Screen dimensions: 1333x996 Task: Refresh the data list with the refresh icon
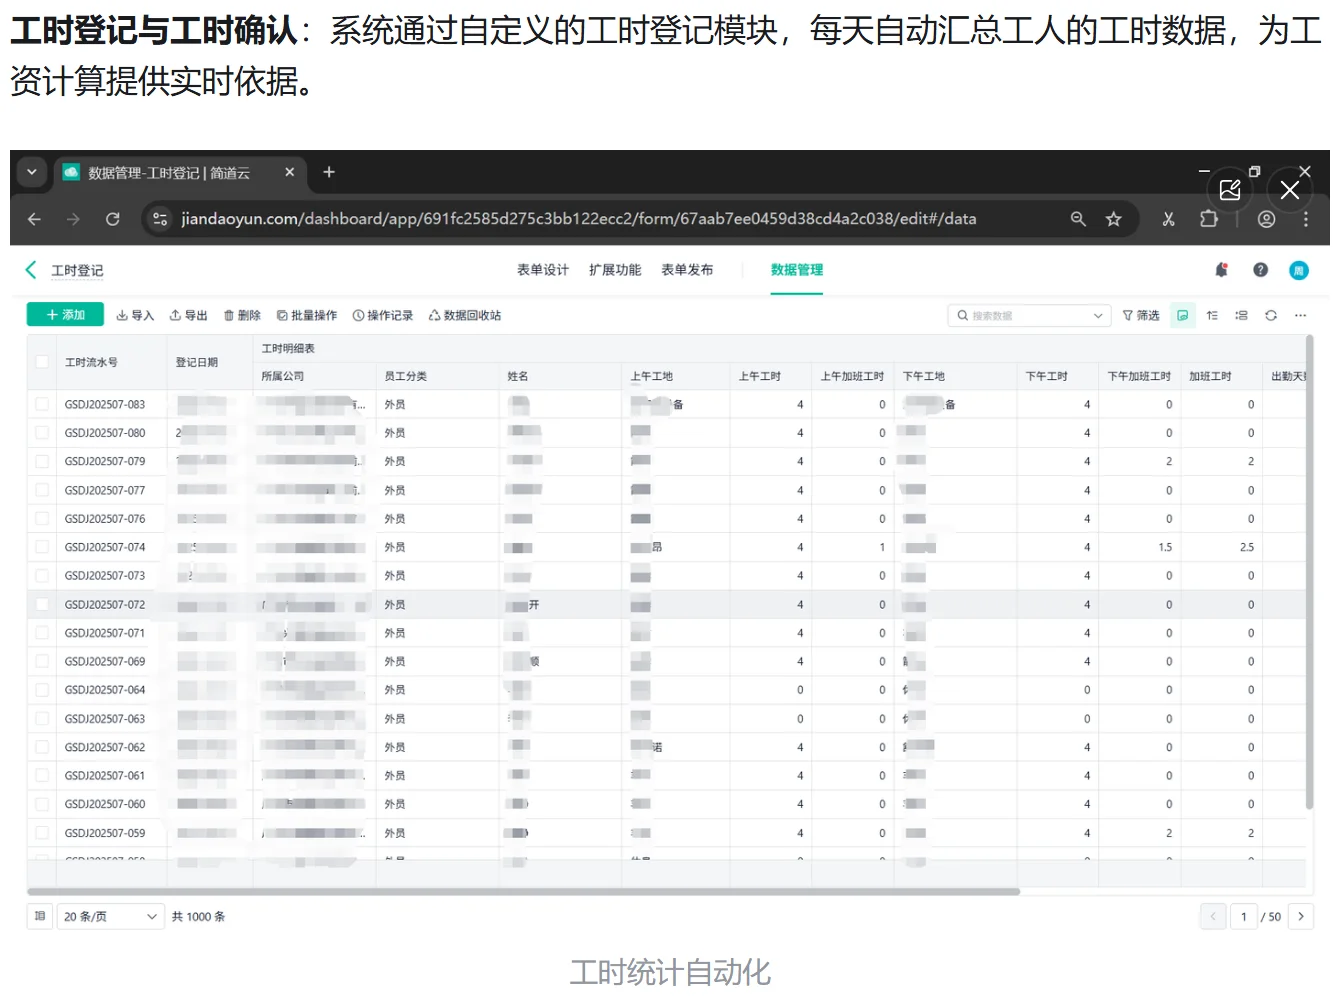click(x=1271, y=315)
